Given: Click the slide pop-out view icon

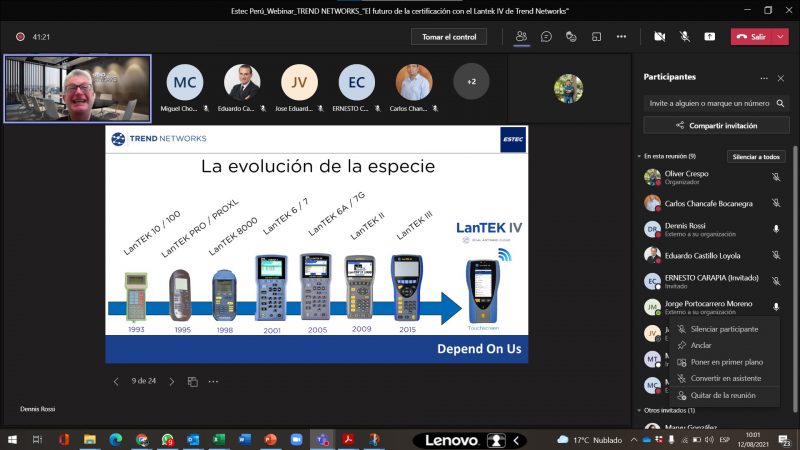Looking at the screenshot, I should [192, 381].
